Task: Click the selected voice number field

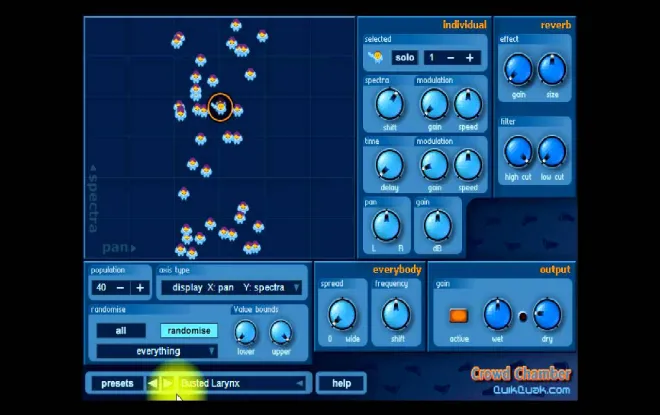Action: pos(432,58)
